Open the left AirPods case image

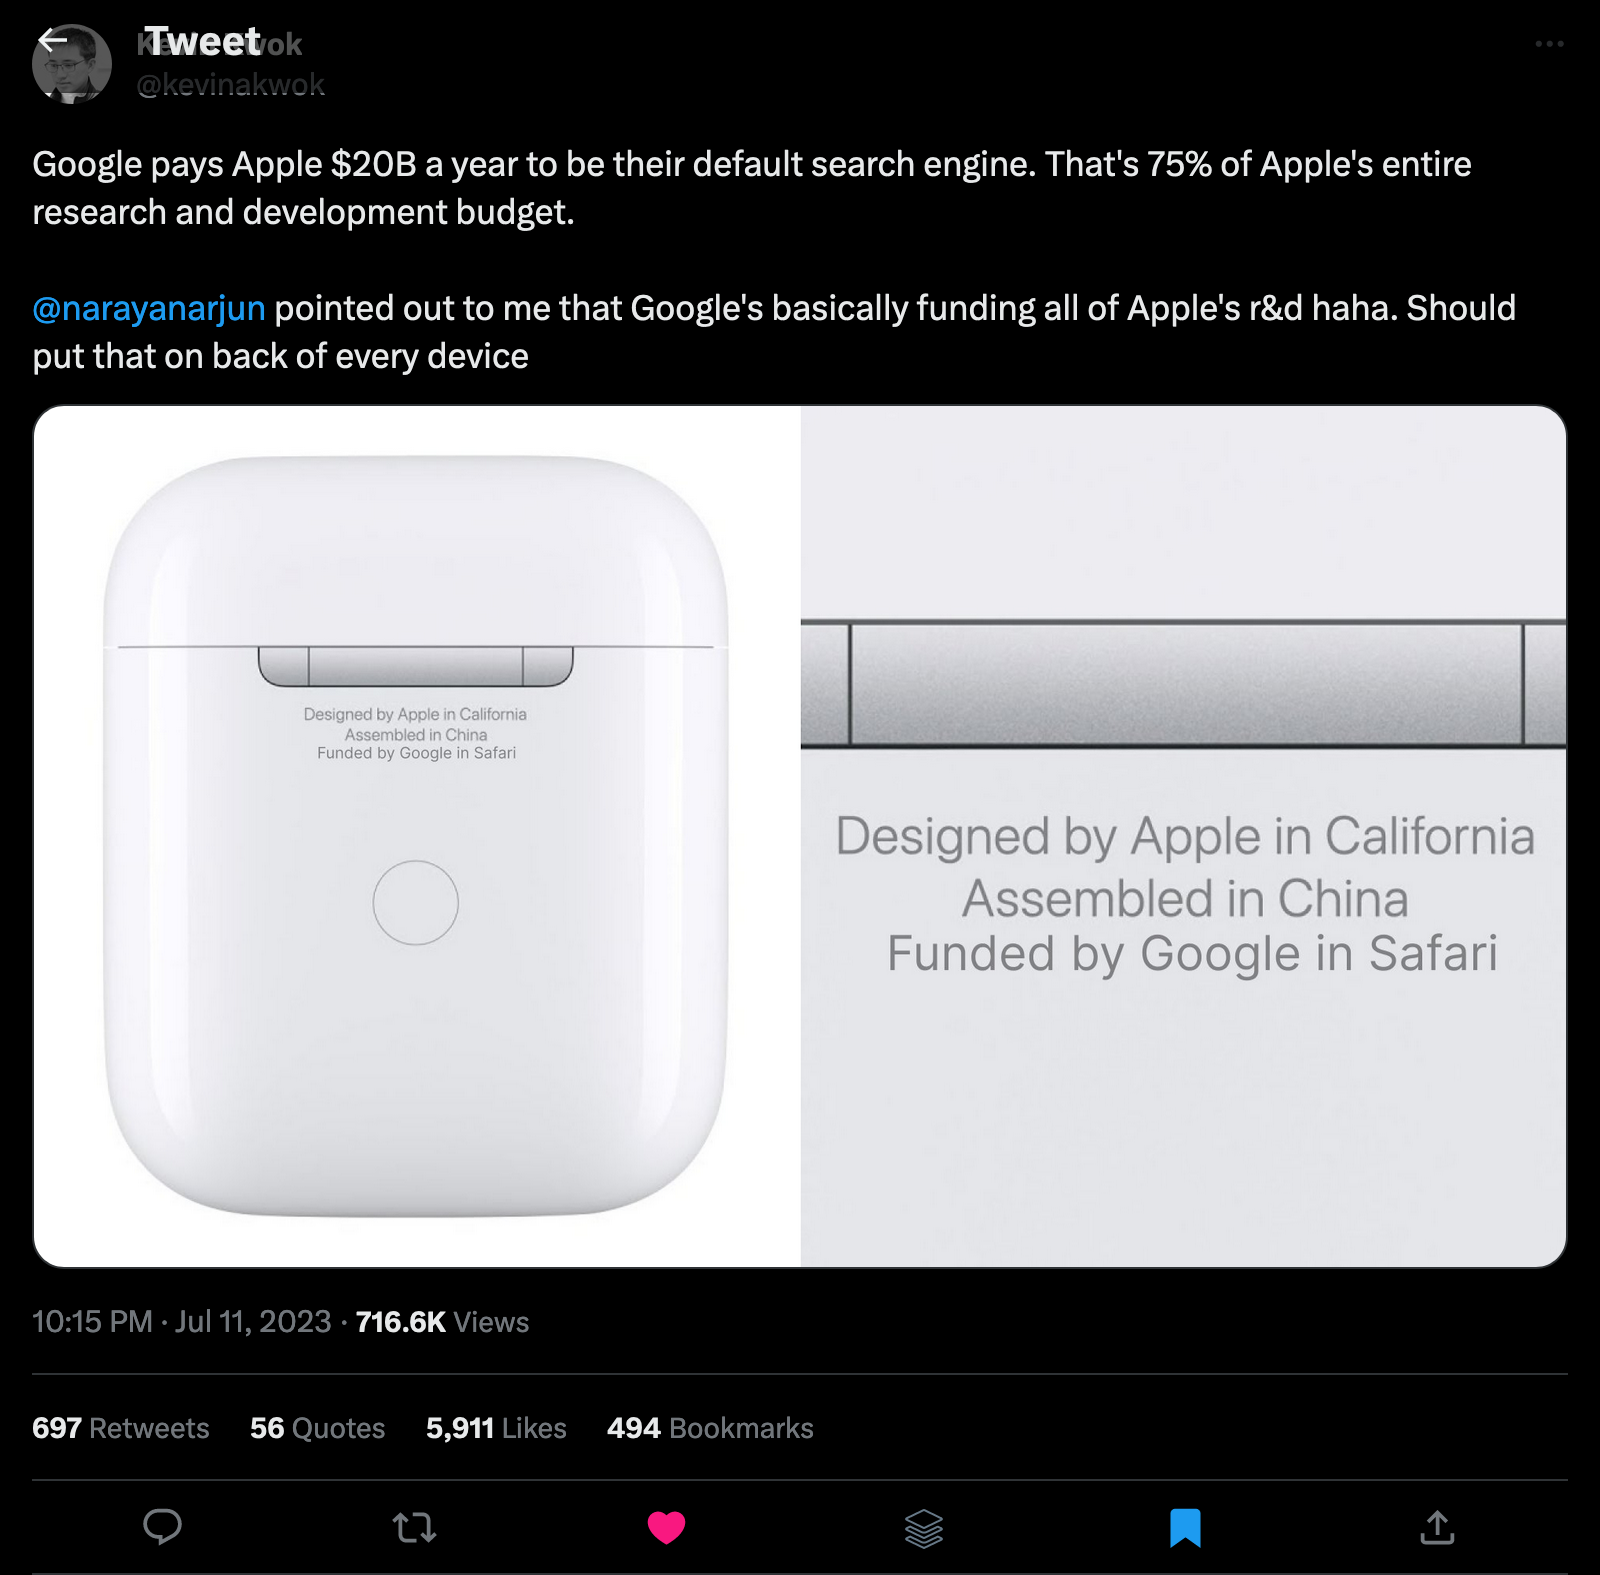click(x=417, y=836)
